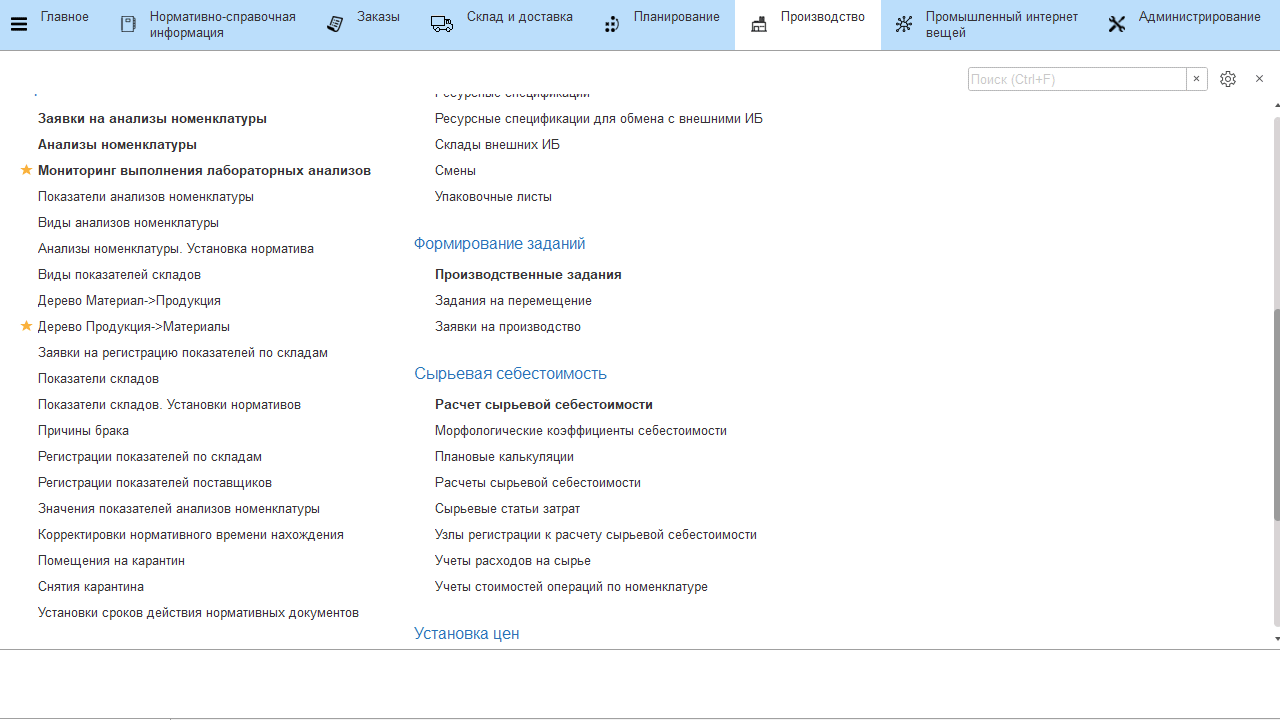Click star next to Мониторинг выполнения лабораторных анализов
Viewport: 1280px width, 720px height.
click(x=27, y=171)
